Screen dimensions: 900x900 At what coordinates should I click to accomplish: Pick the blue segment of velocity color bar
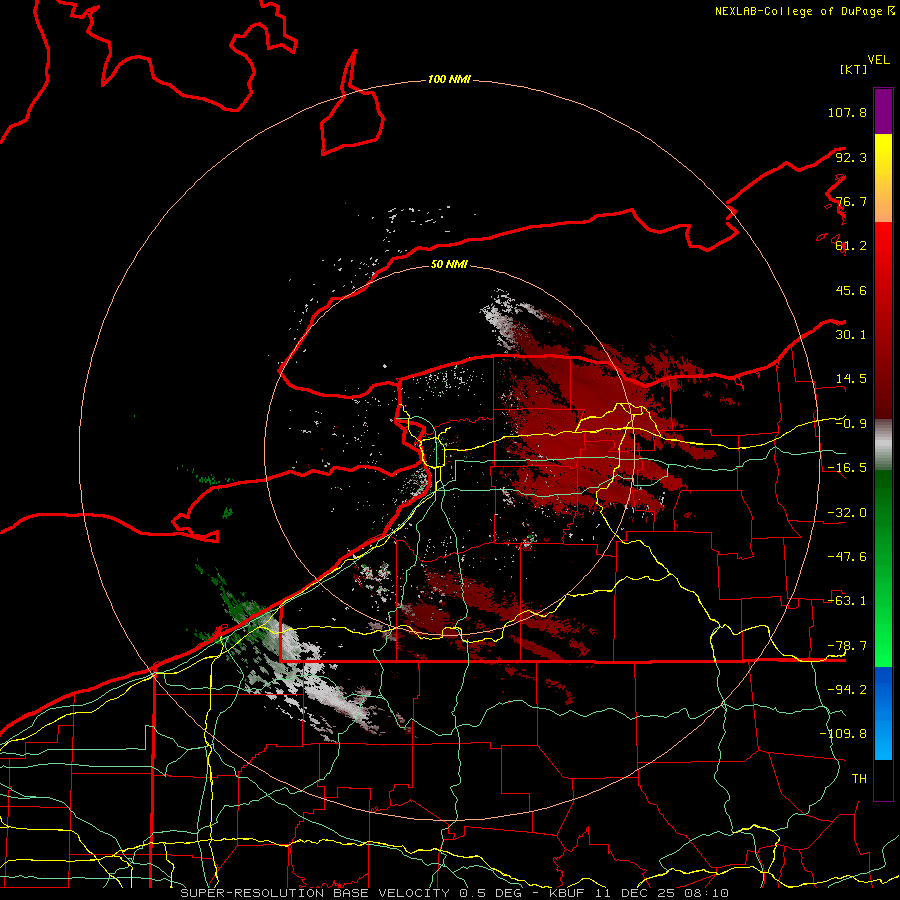pos(883,713)
